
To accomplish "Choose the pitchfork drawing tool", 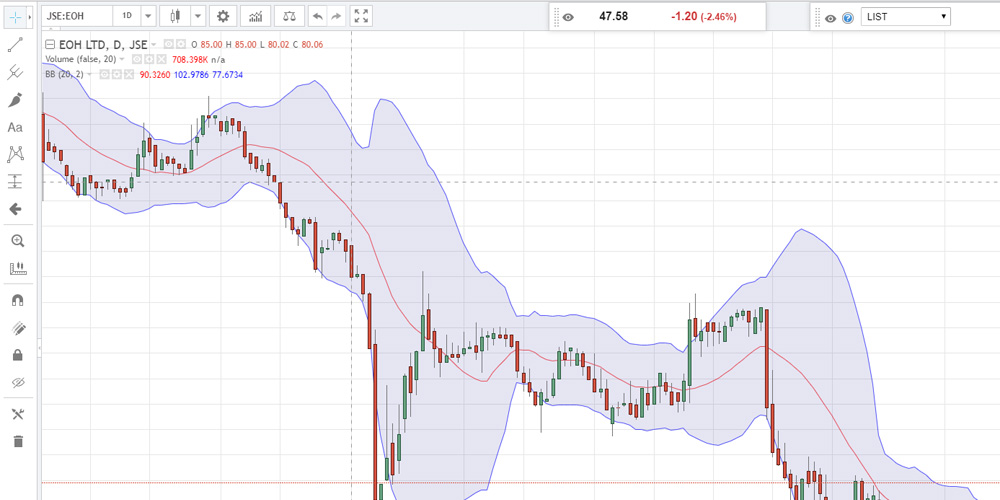I will [15, 72].
